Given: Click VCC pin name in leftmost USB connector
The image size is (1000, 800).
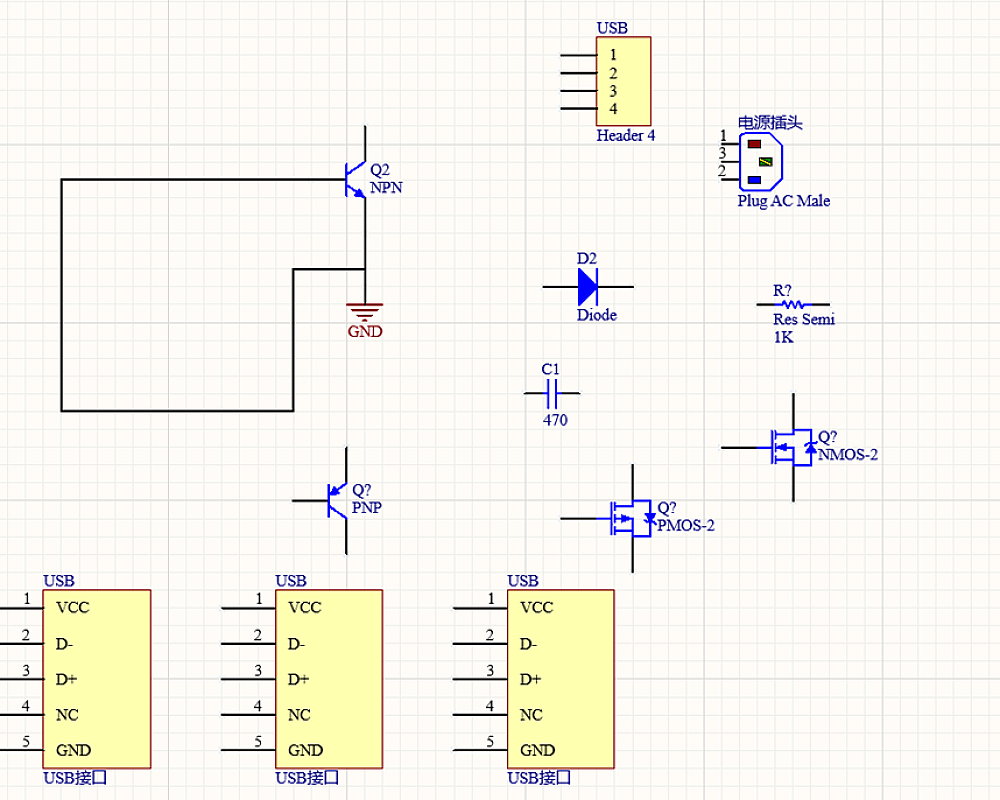Looking at the screenshot, I should [73, 607].
